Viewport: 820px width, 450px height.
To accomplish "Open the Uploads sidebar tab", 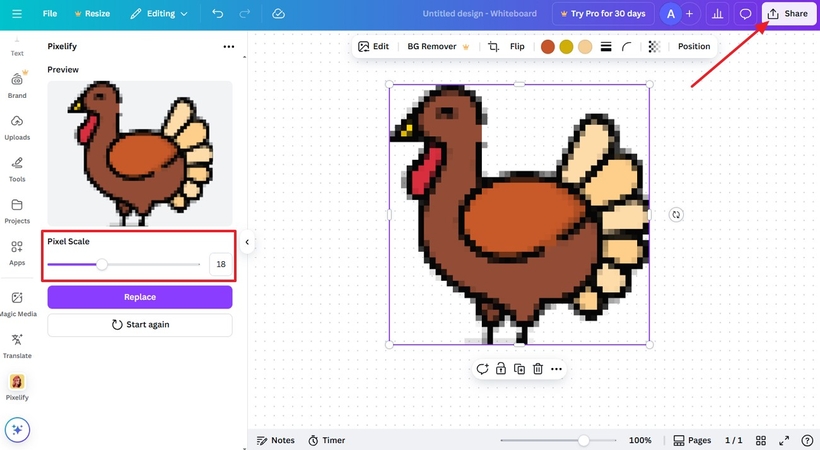I will pos(17,128).
